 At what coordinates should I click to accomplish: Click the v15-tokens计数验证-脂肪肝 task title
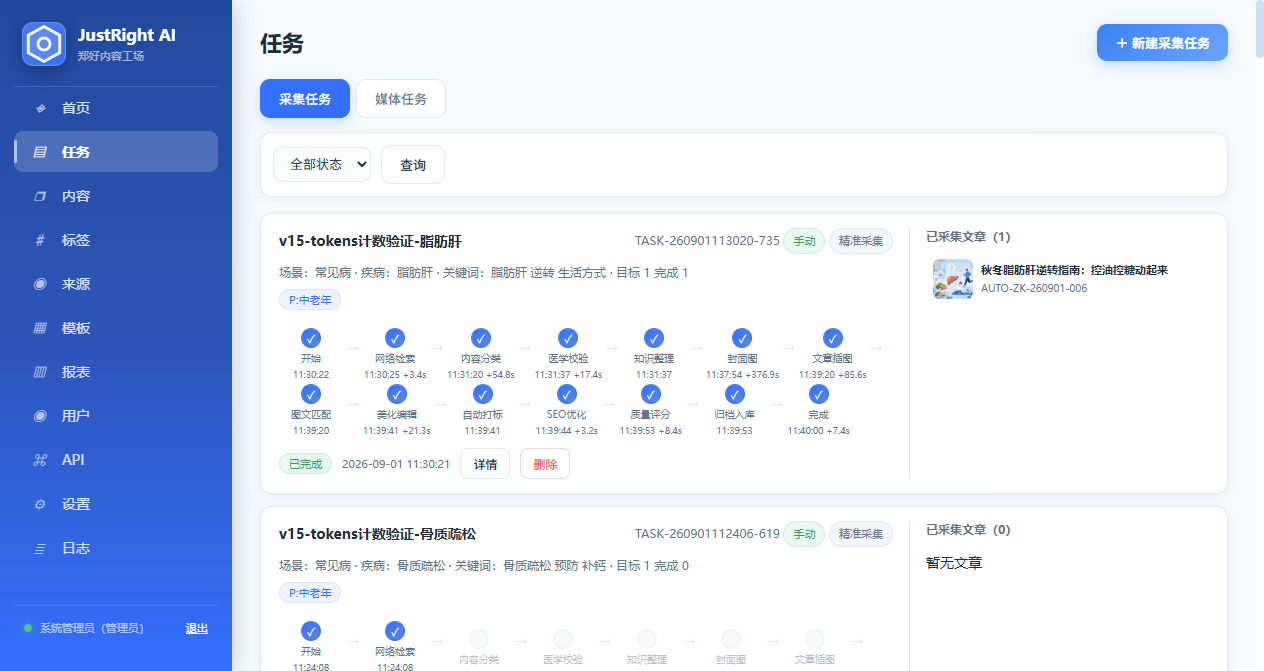pos(370,241)
